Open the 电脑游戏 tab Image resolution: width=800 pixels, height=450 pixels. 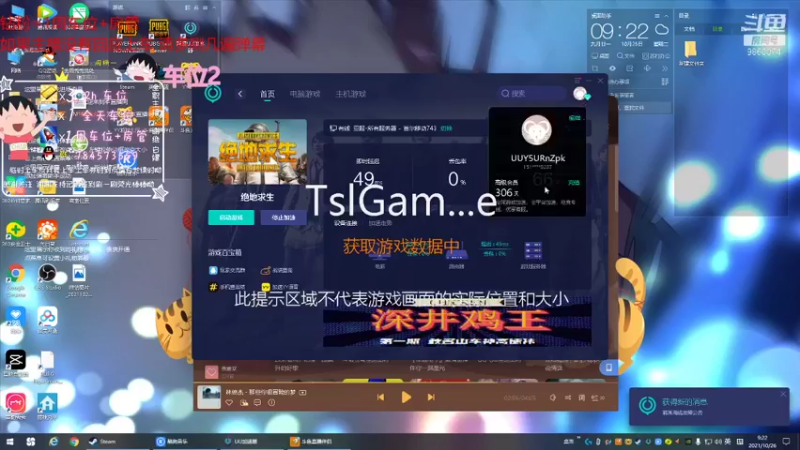pos(305,94)
